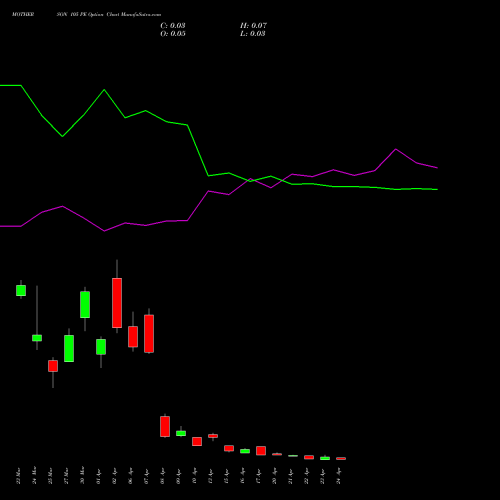Select the 06 Apr date label

[130, 476]
